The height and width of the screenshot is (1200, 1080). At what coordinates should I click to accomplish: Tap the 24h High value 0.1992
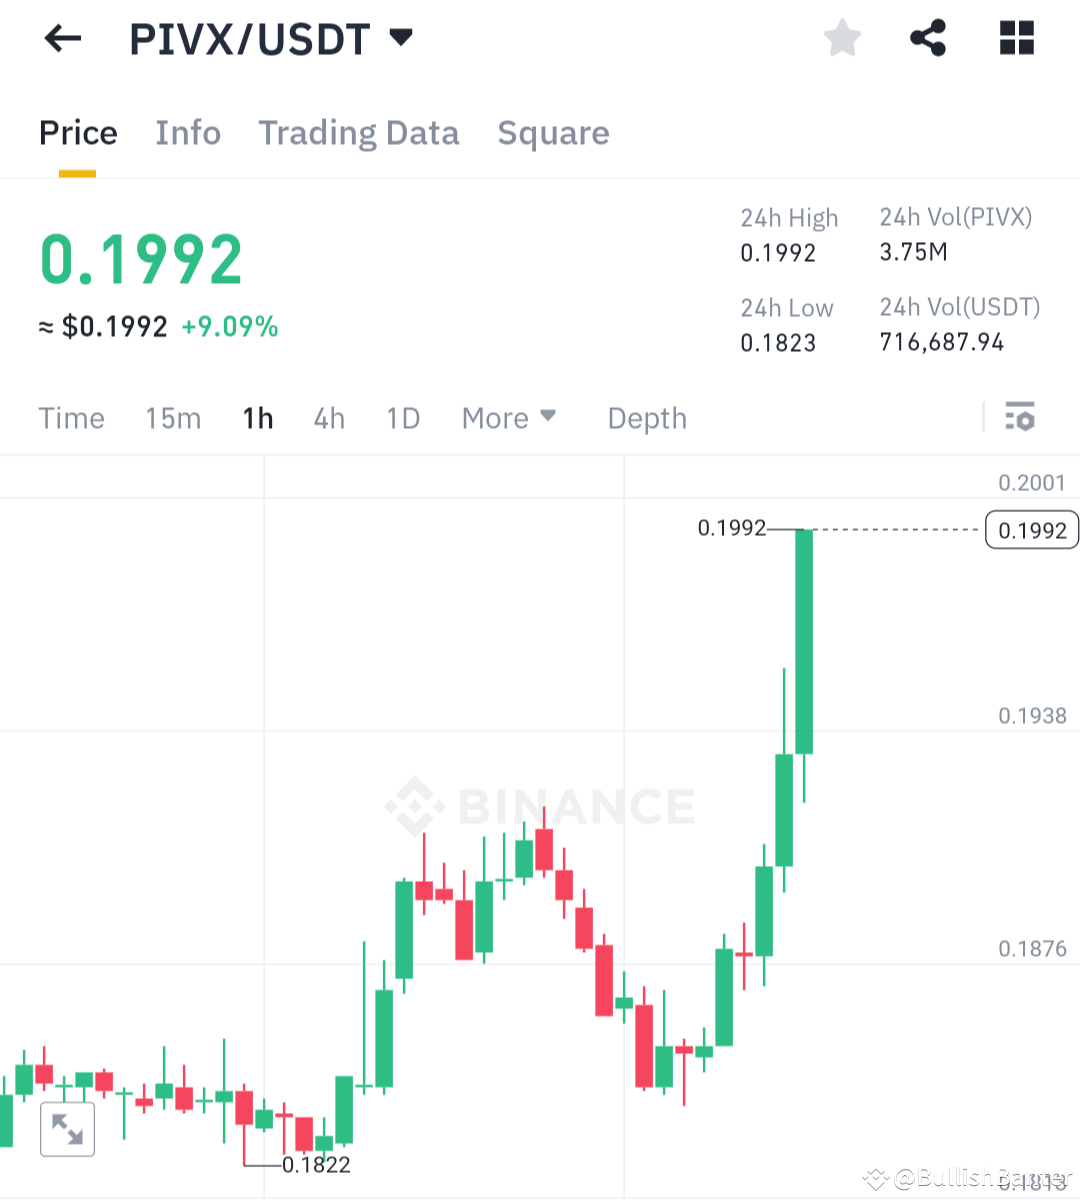coord(778,252)
